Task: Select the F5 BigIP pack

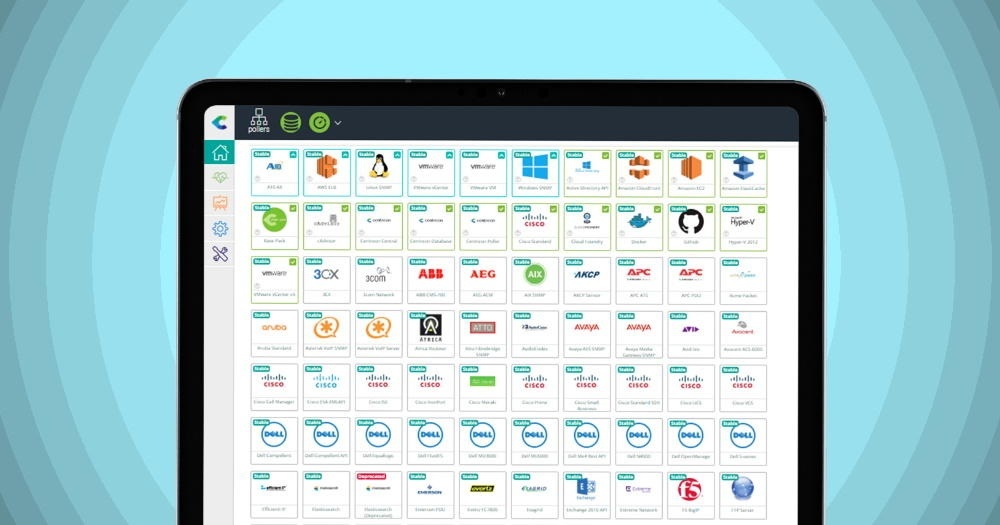Action: [691, 496]
